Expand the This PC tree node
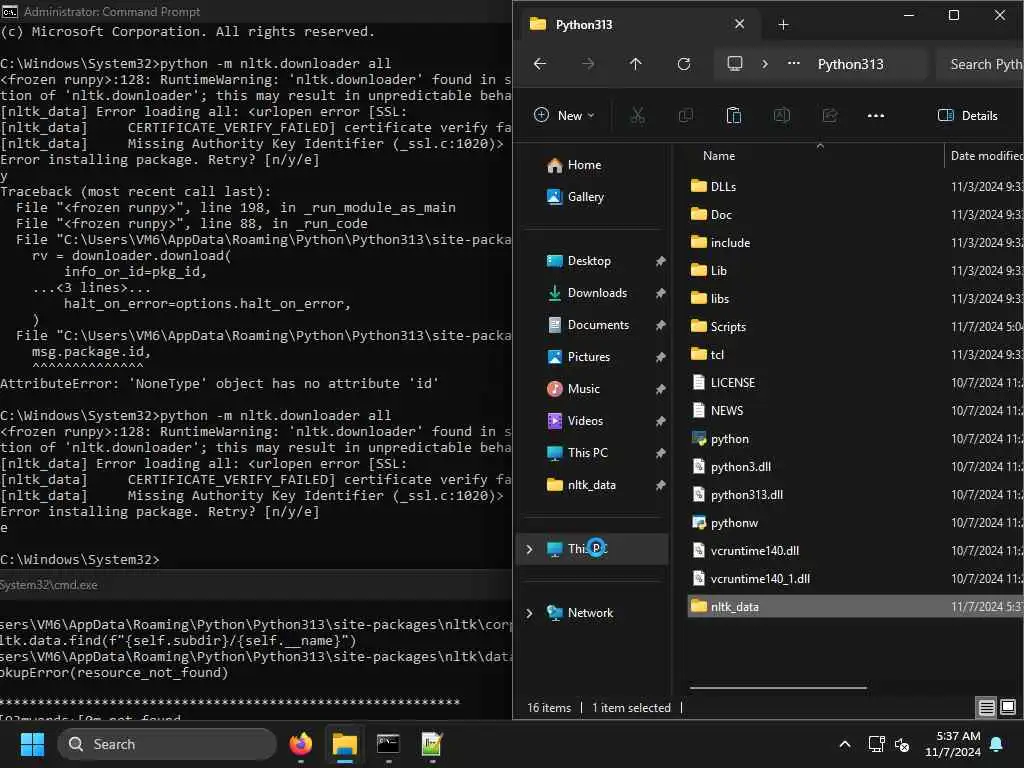This screenshot has height=768, width=1024. click(529, 549)
